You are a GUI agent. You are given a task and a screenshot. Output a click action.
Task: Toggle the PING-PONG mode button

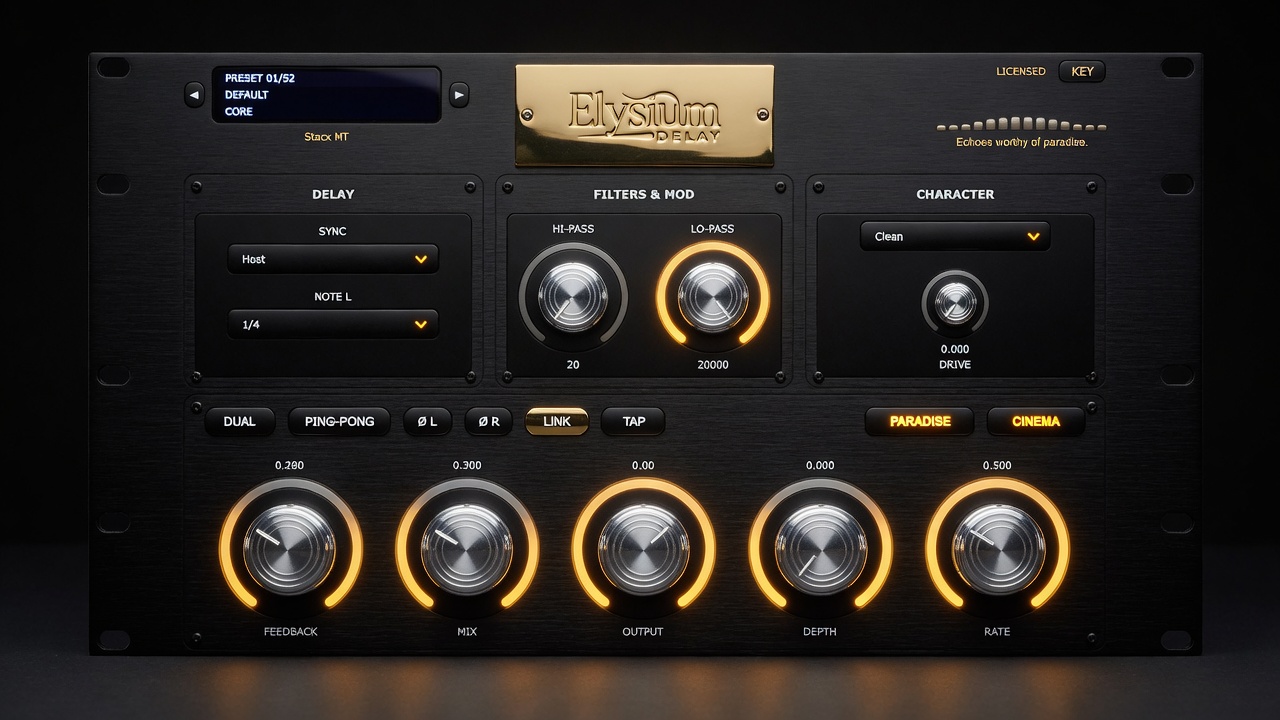(339, 421)
